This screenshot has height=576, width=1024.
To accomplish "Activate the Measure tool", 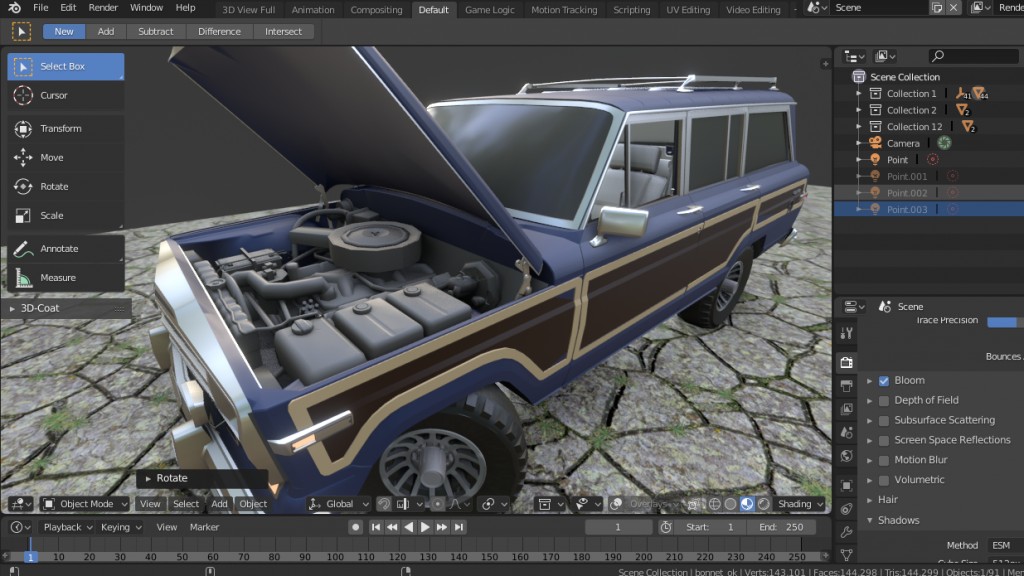I will coord(60,277).
